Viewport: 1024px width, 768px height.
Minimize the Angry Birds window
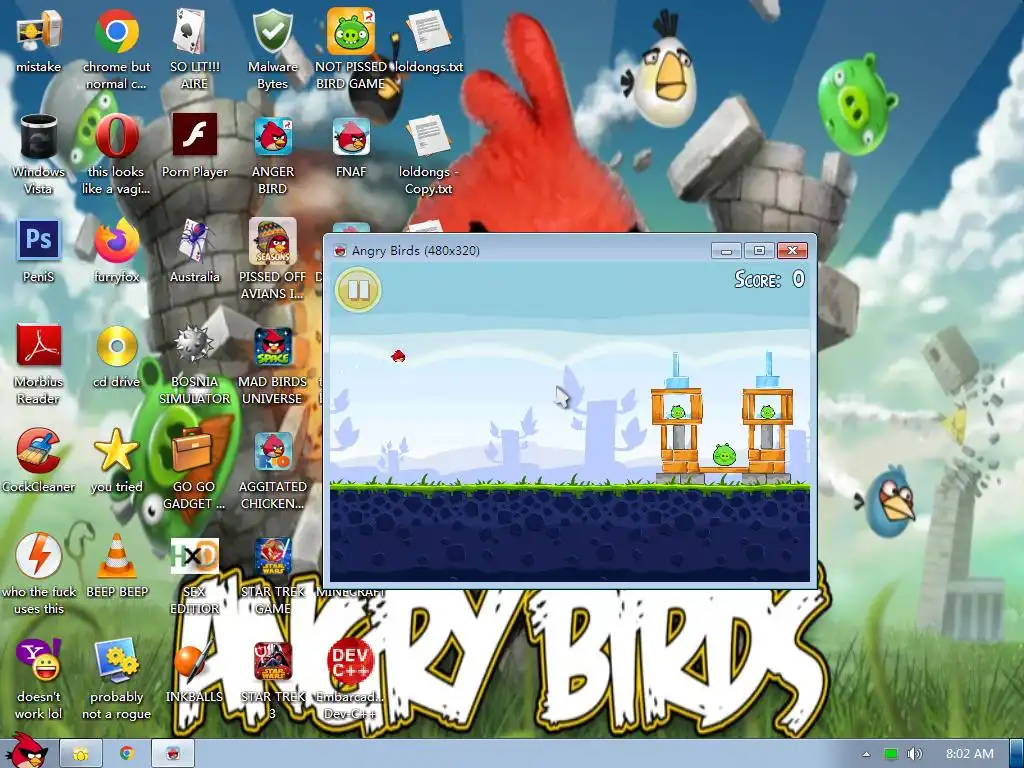[x=726, y=250]
